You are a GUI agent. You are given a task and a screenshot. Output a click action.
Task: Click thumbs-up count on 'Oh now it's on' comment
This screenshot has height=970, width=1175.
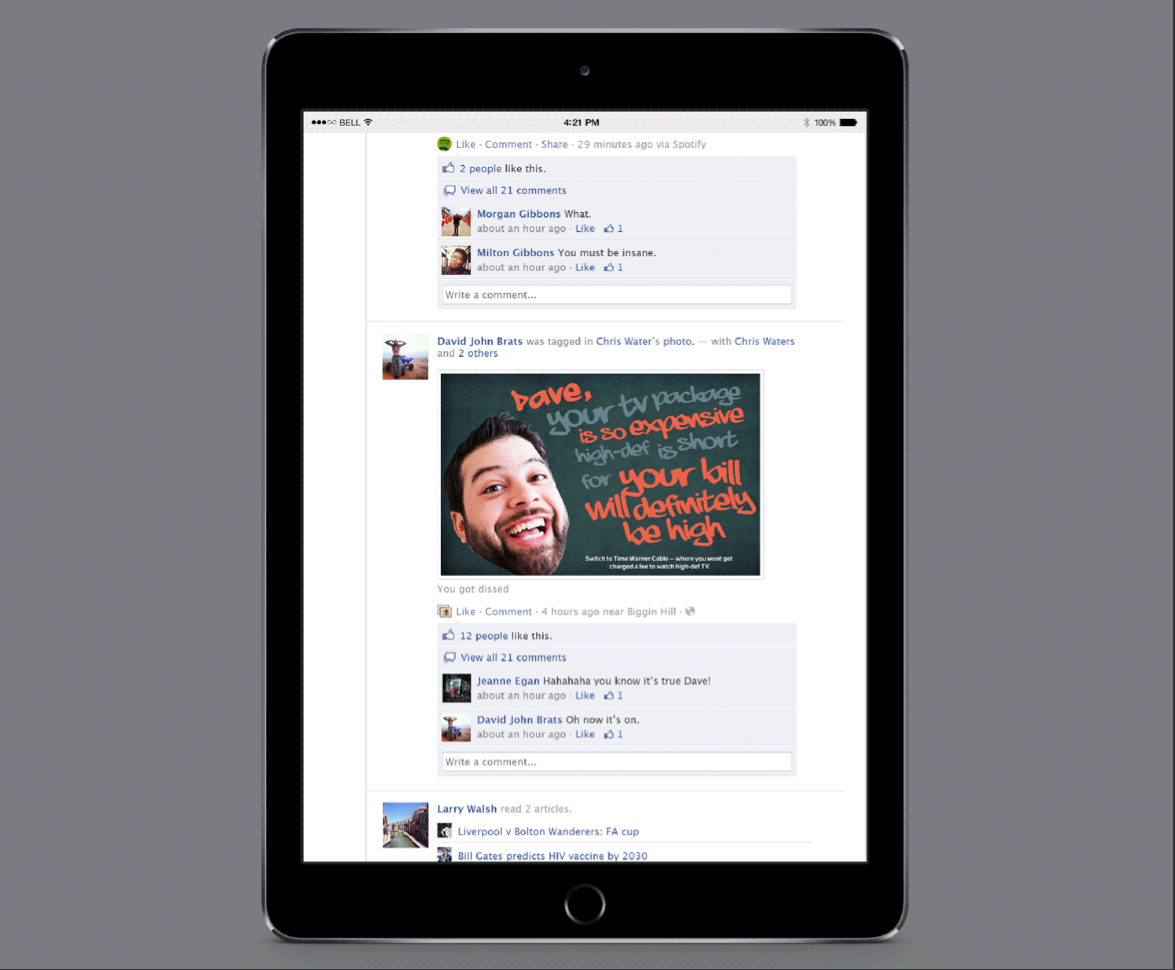click(x=614, y=735)
